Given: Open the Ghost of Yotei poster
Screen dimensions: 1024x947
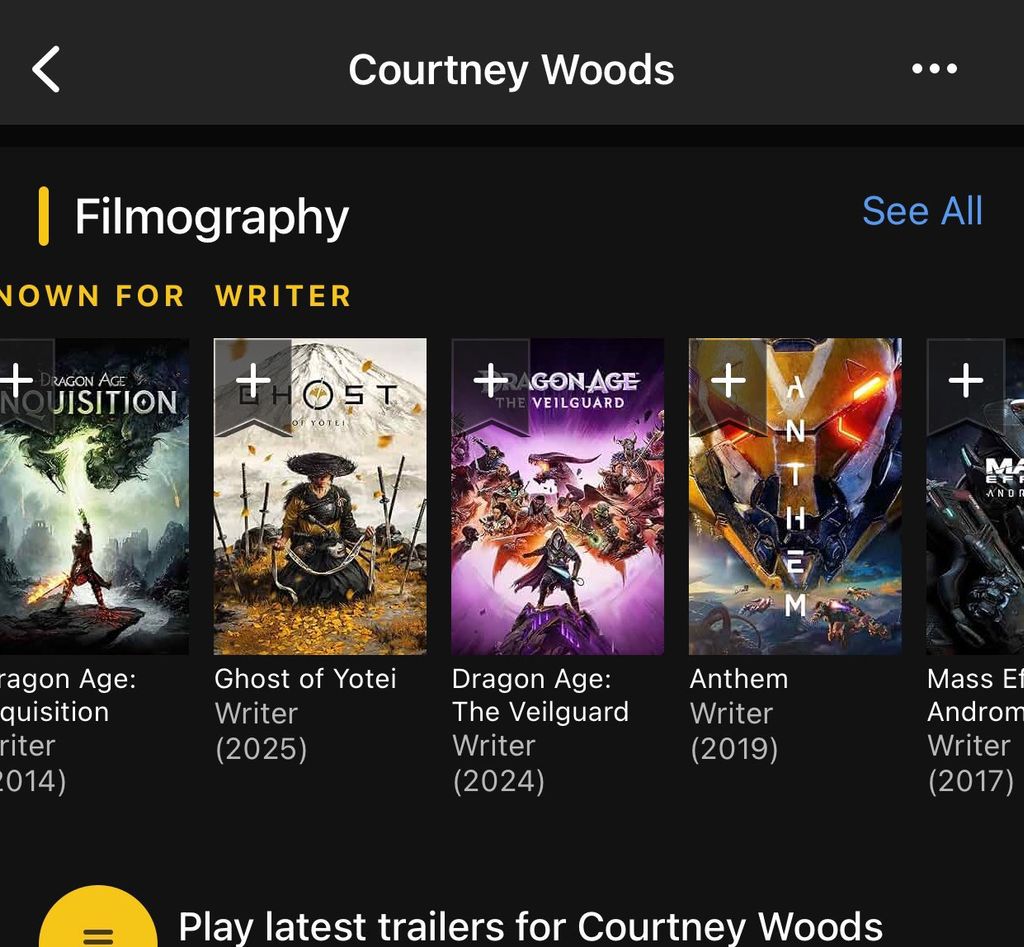Looking at the screenshot, I should click(x=320, y=496).
